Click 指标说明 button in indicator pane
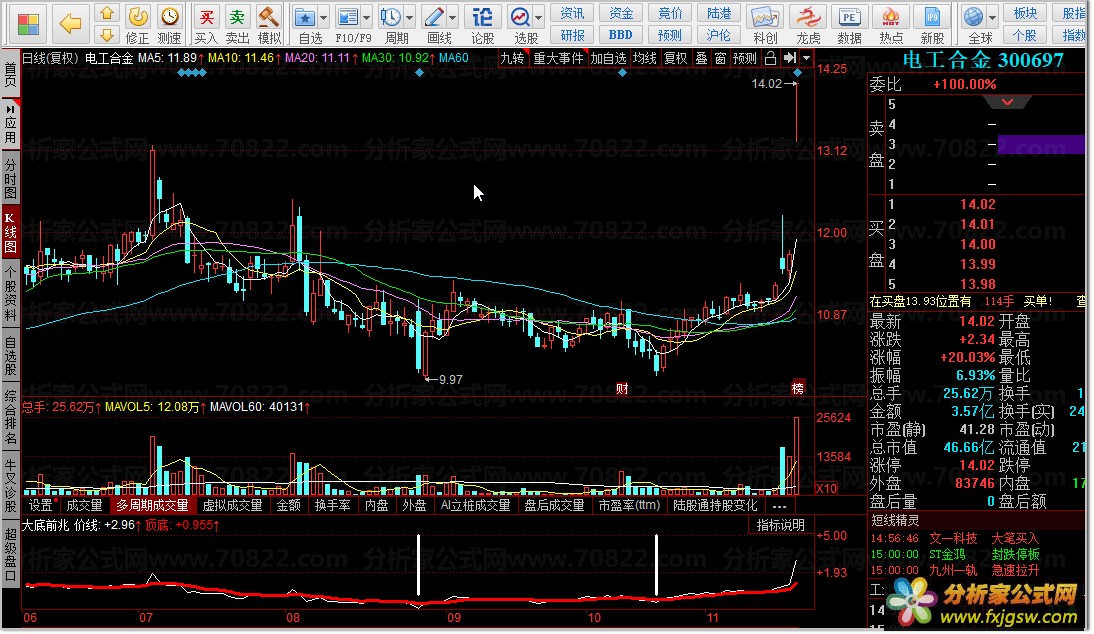Image resolution: width=1094 pixels, height=634 pixels. (781, 525)
